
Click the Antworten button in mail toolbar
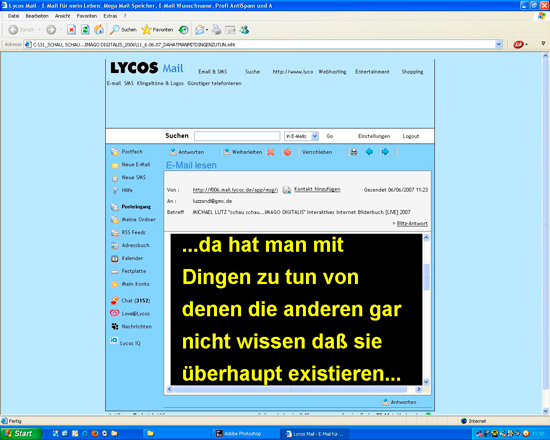[187, 152]
